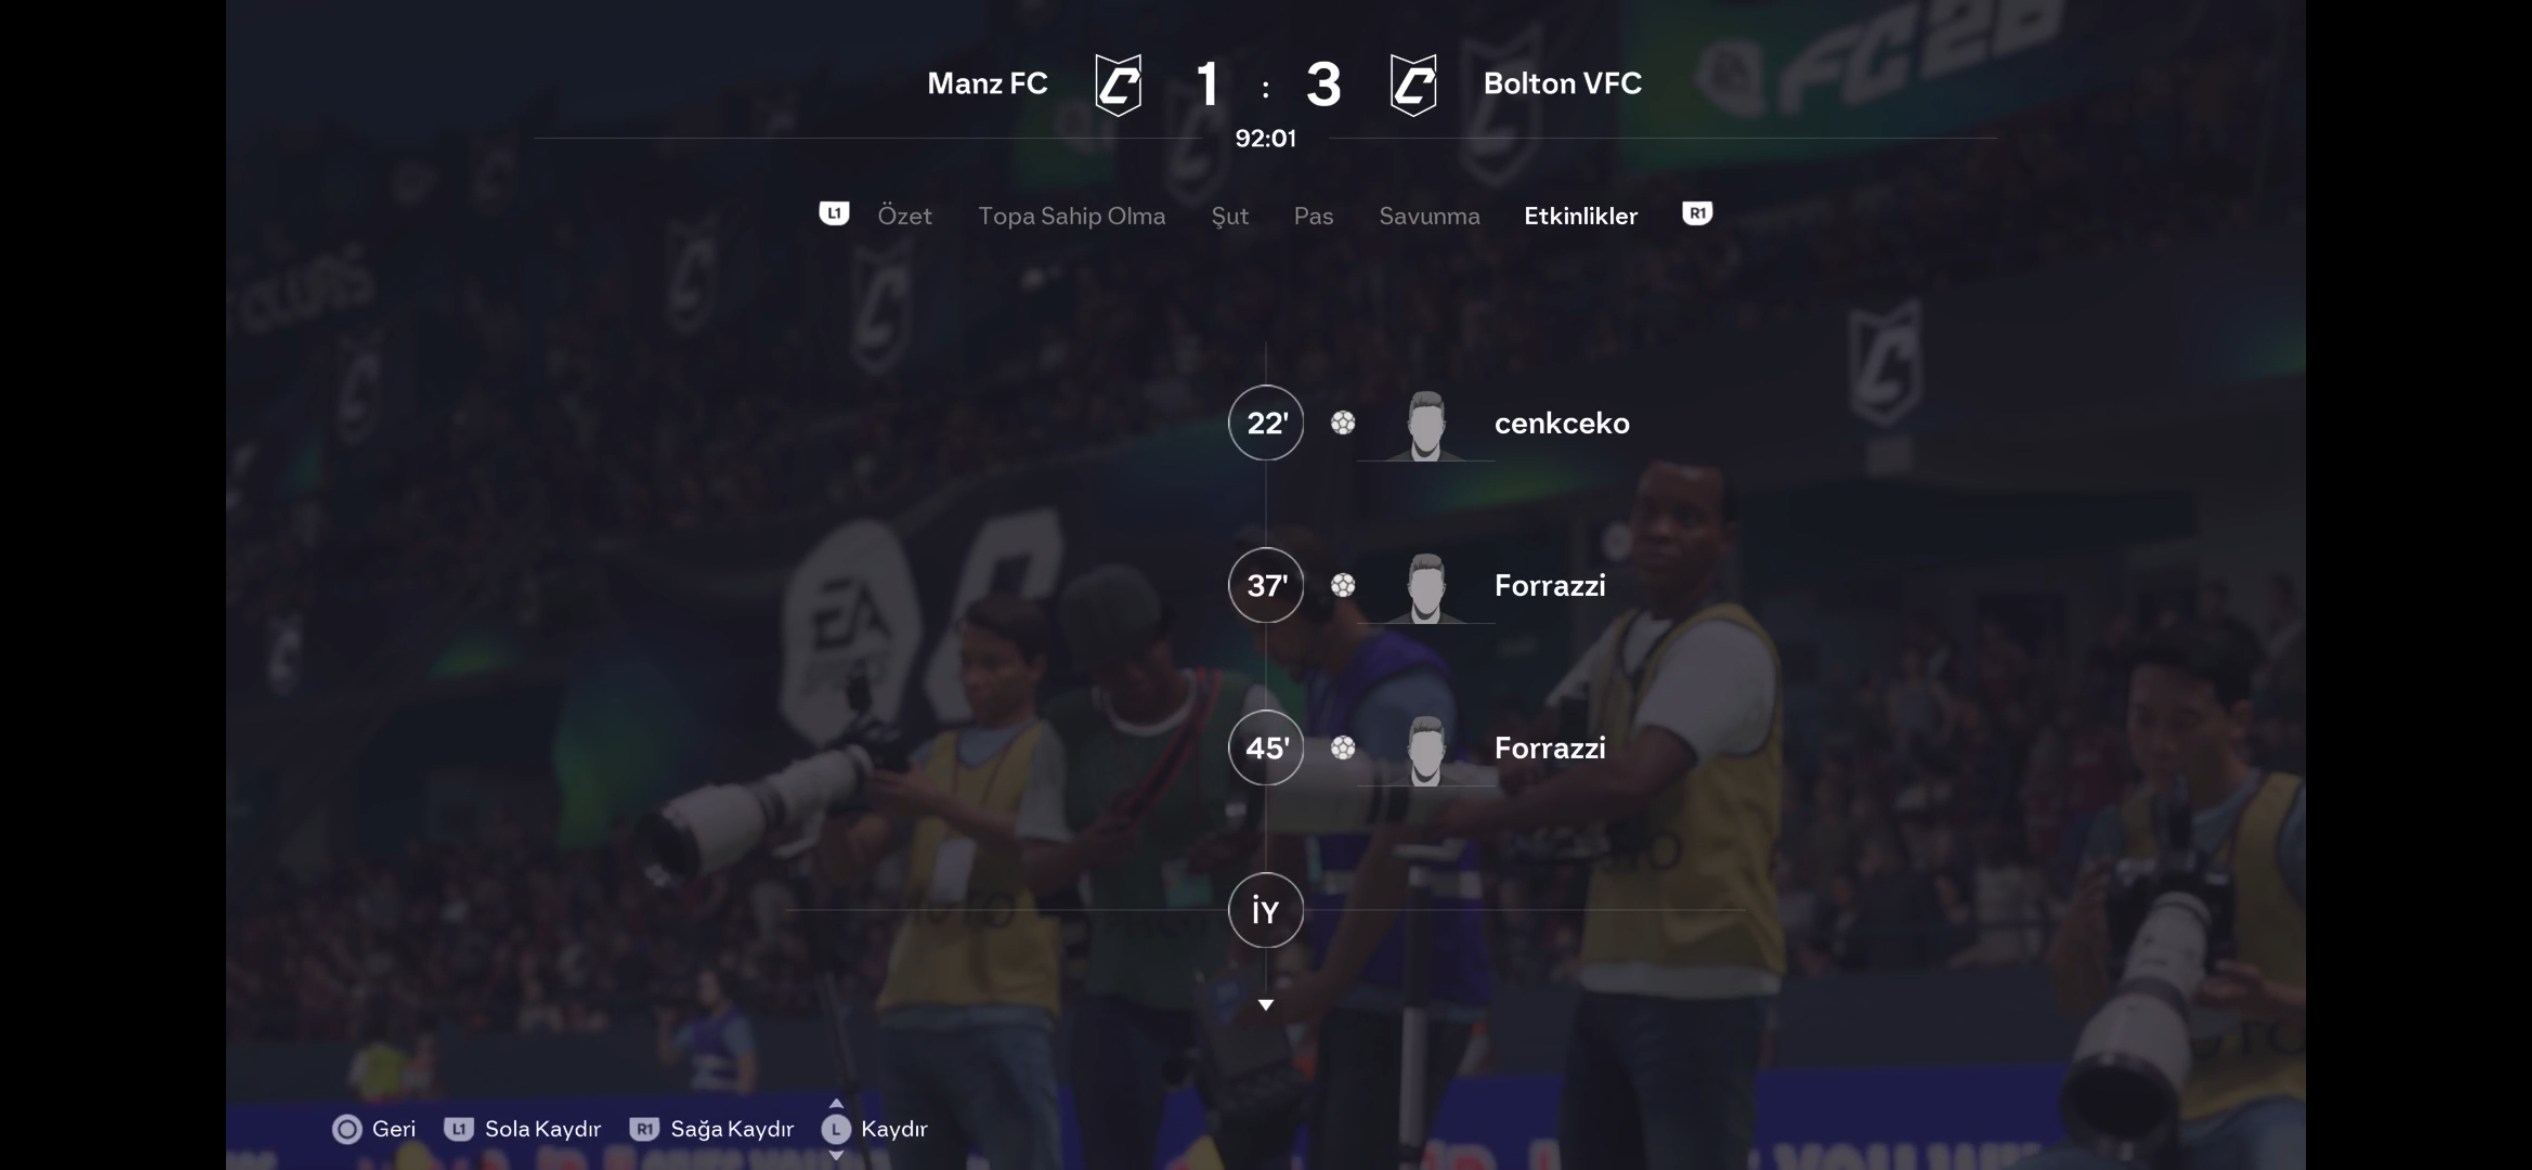The width and height of the screenshot is (2532, 1170).
Task: Select the Şut tab
Action: [x=1230, y=217]
